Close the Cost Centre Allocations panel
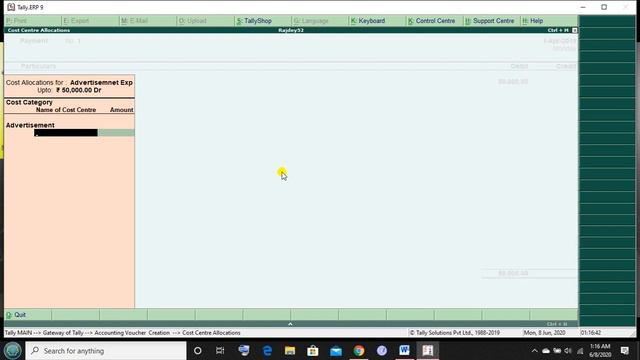Image resolution: width=640 pixels, height=360 pixels. tap(574, 30)
